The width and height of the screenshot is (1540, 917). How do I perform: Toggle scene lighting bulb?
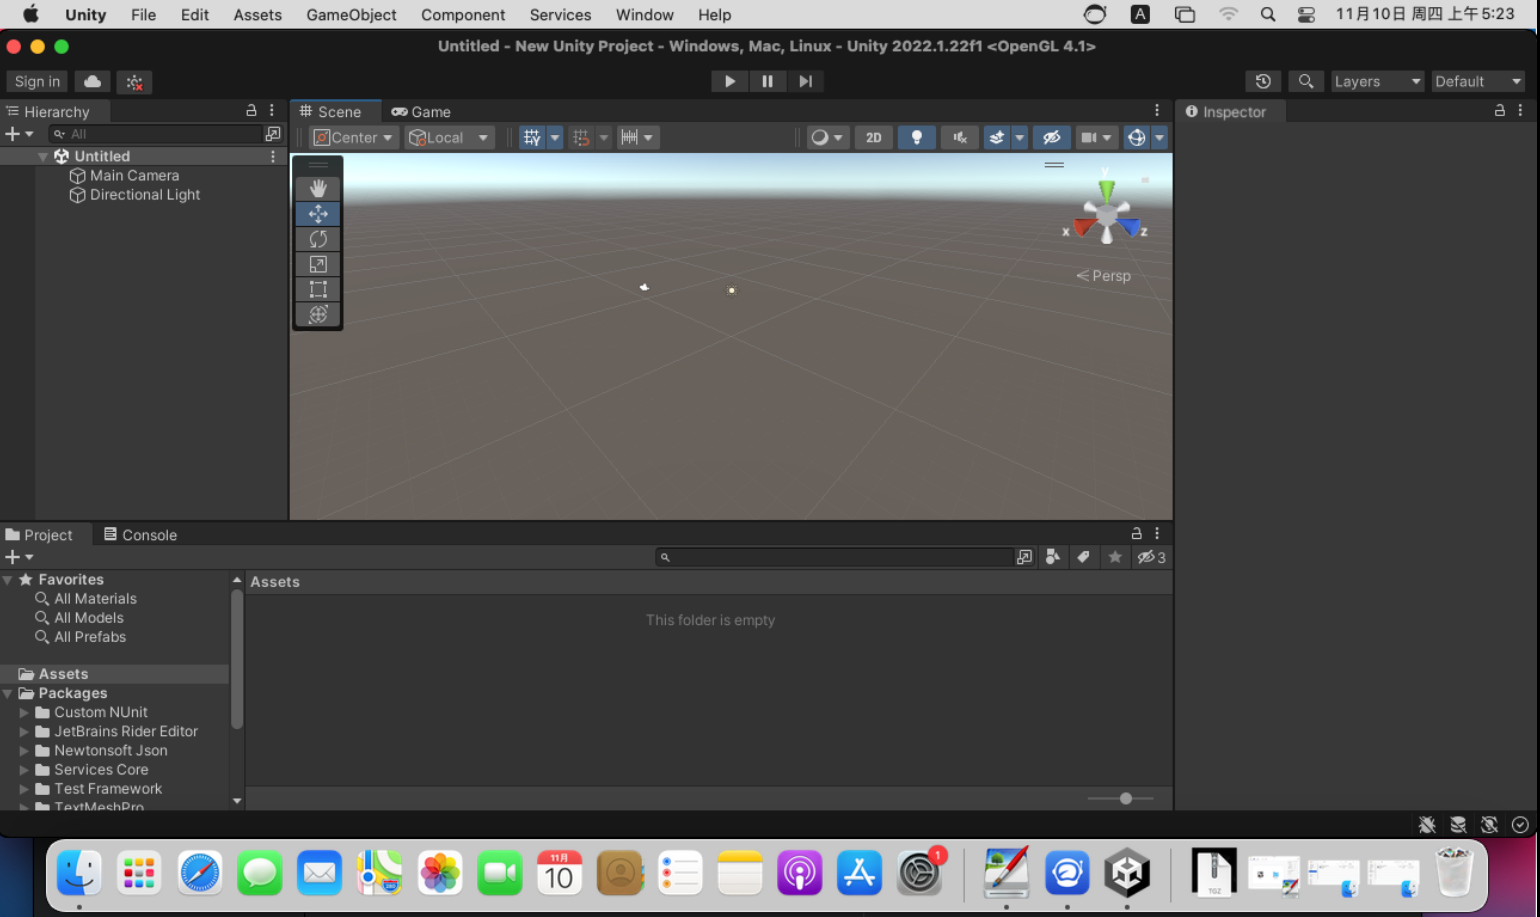(916, 137)
